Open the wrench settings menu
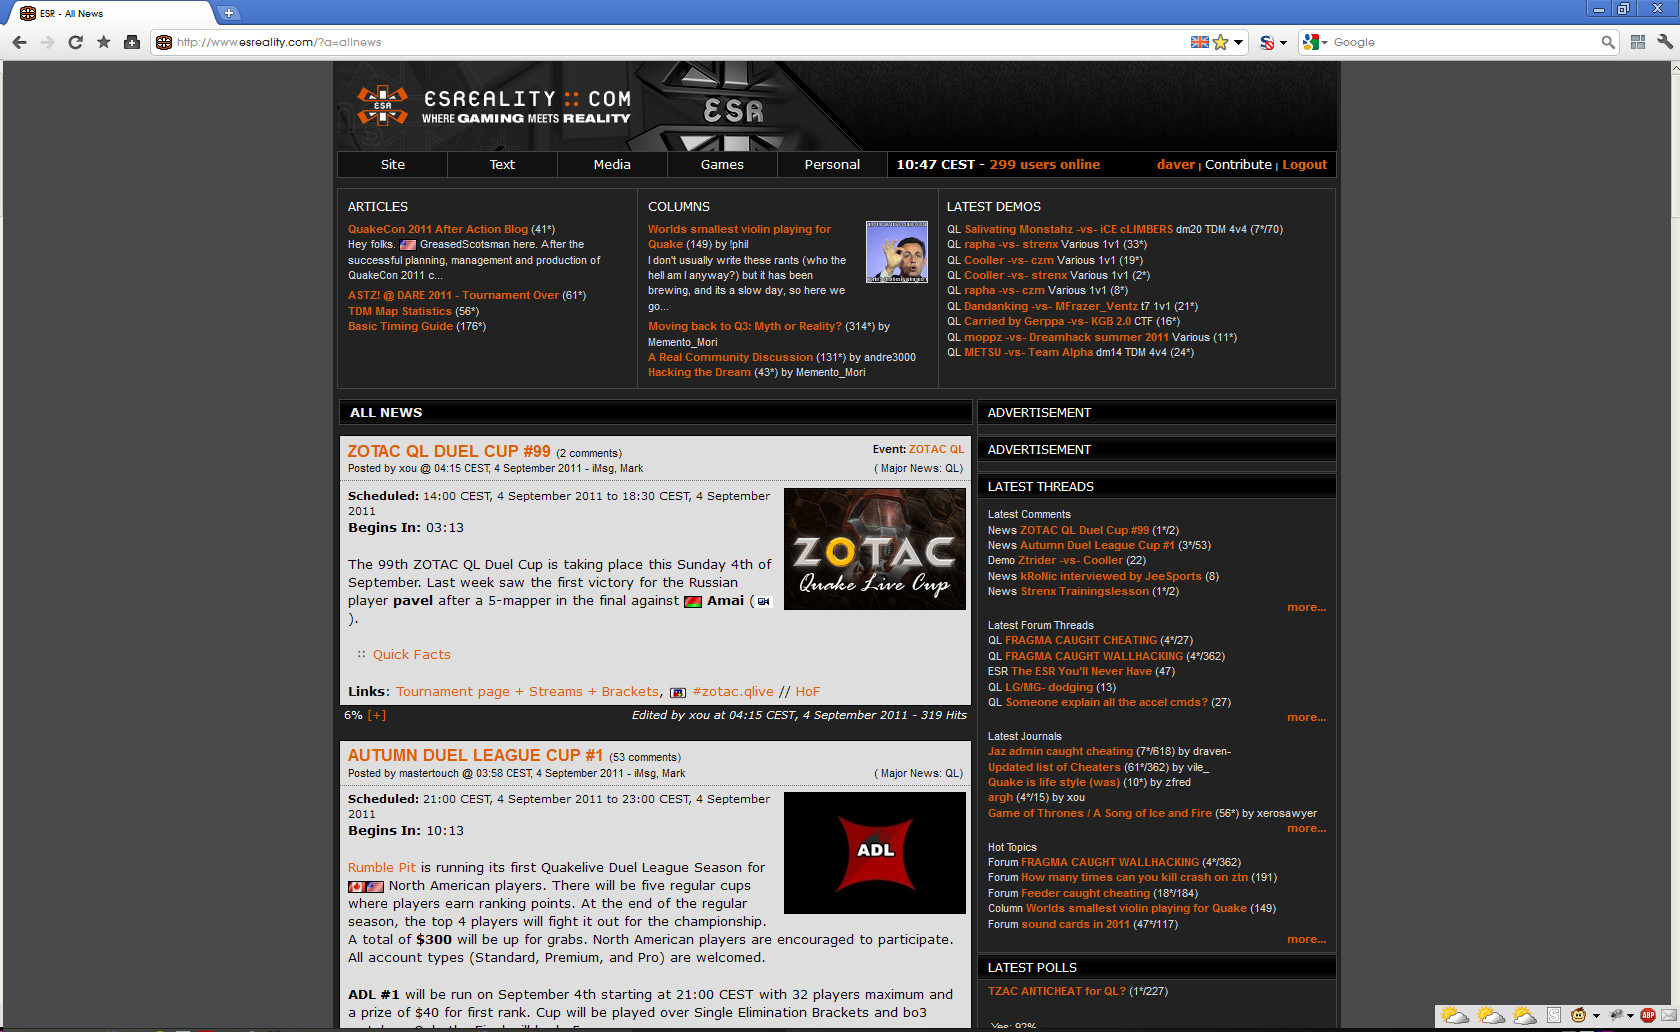The image size is (1680, 1032). click(1664, 42)
